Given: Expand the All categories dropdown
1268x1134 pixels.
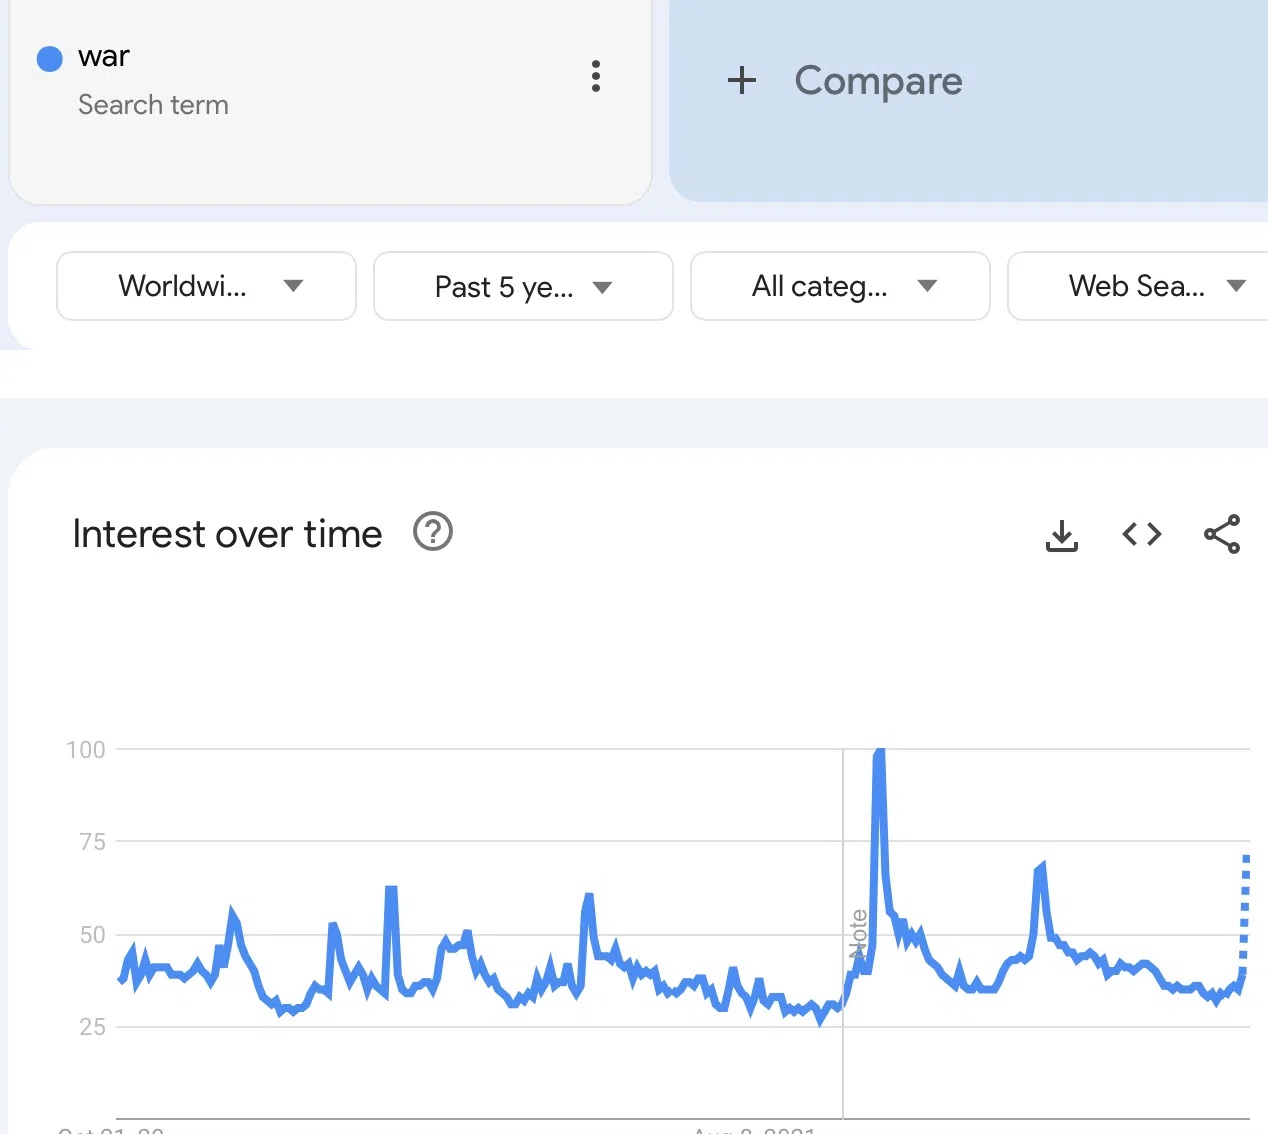Looking at the screenshot, I should pyautogui.click(x=840, y=286).
